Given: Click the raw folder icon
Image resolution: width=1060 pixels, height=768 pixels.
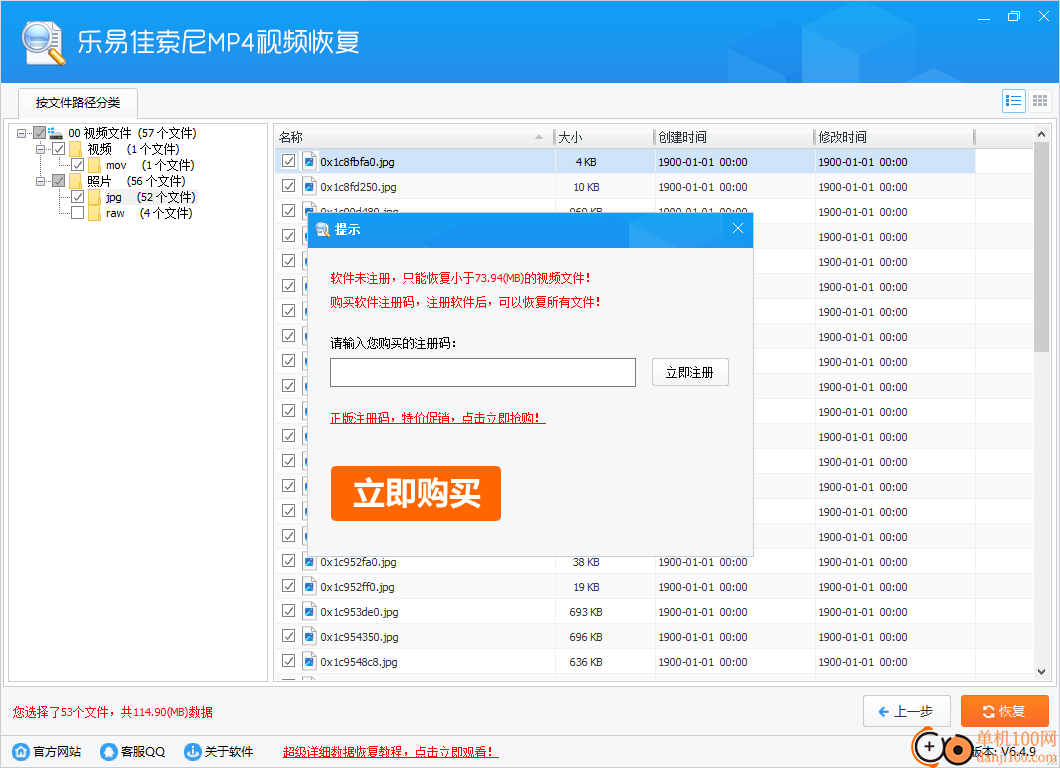Looking at the screenshot, I should [95, 214].
